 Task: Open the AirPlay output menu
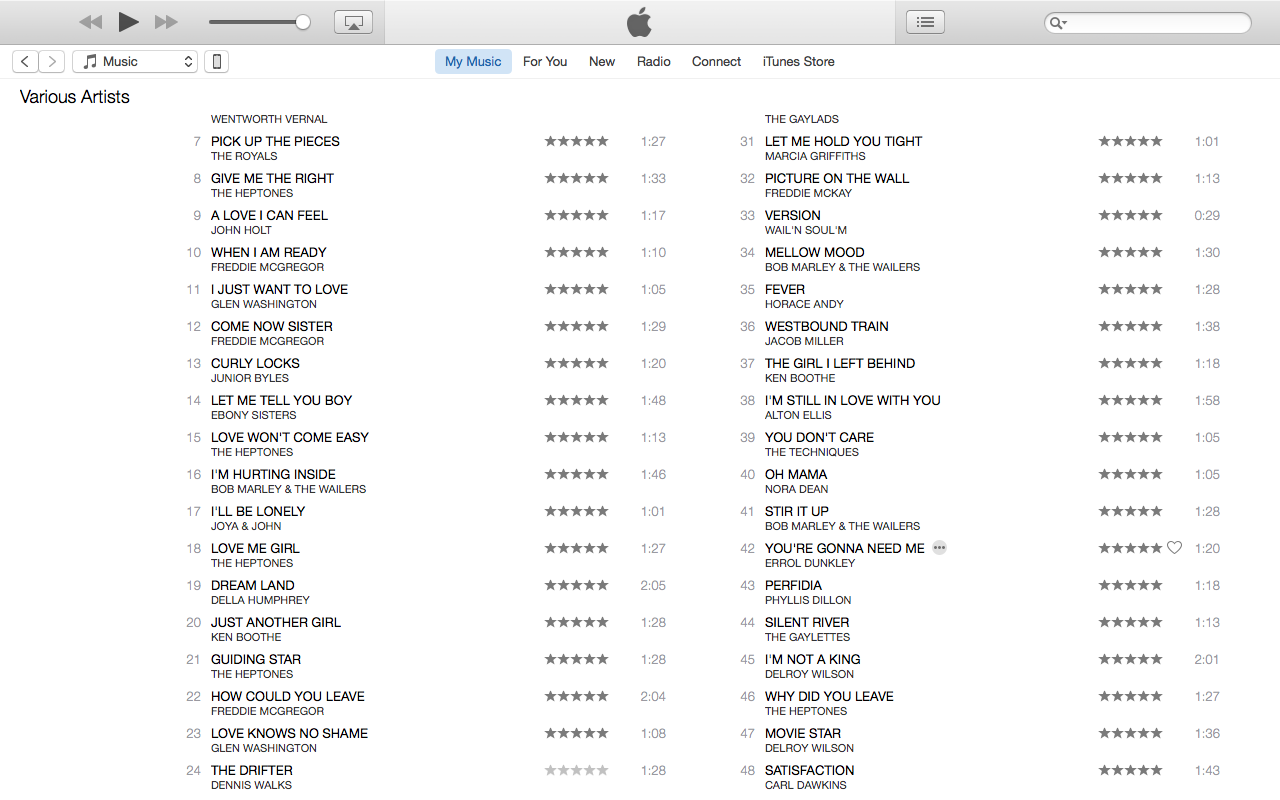coord(353,22)
